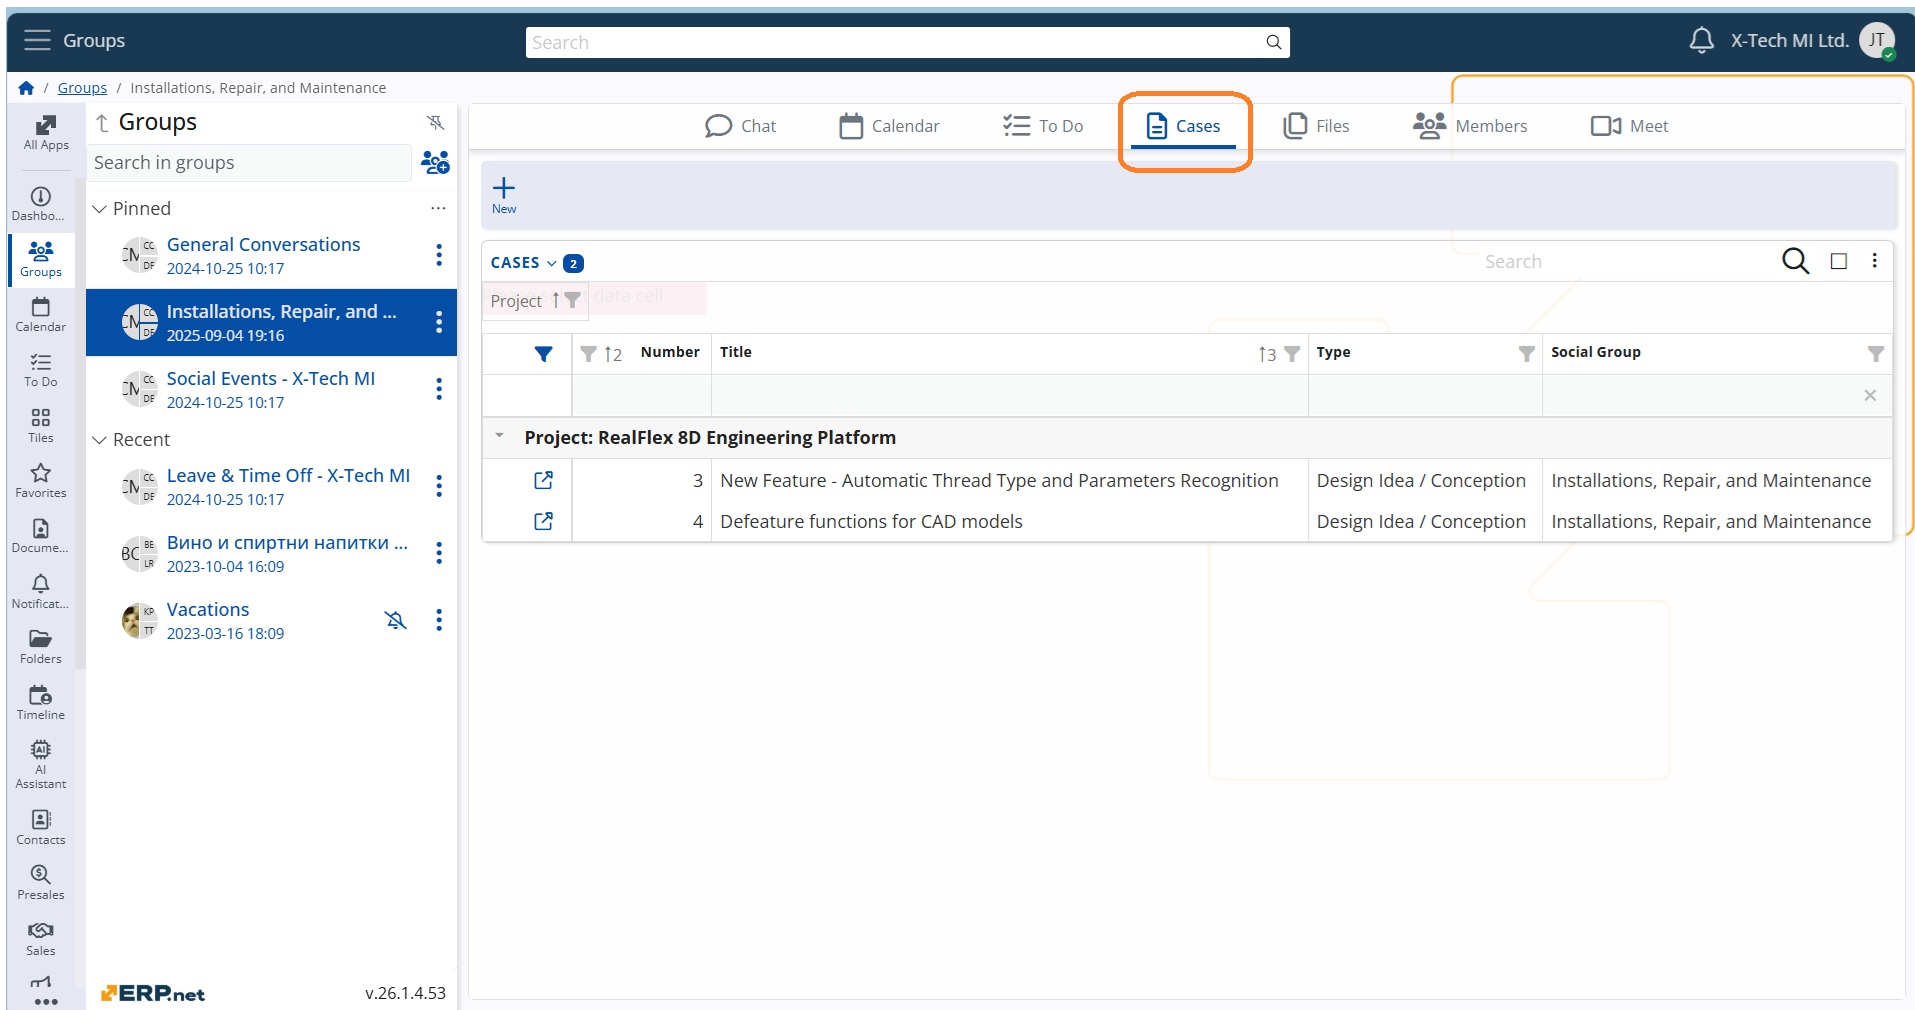The width and height of the screenshot is (1915, 1010).
Task: Filter the Social Group column
Action: tap(1876, 354)
